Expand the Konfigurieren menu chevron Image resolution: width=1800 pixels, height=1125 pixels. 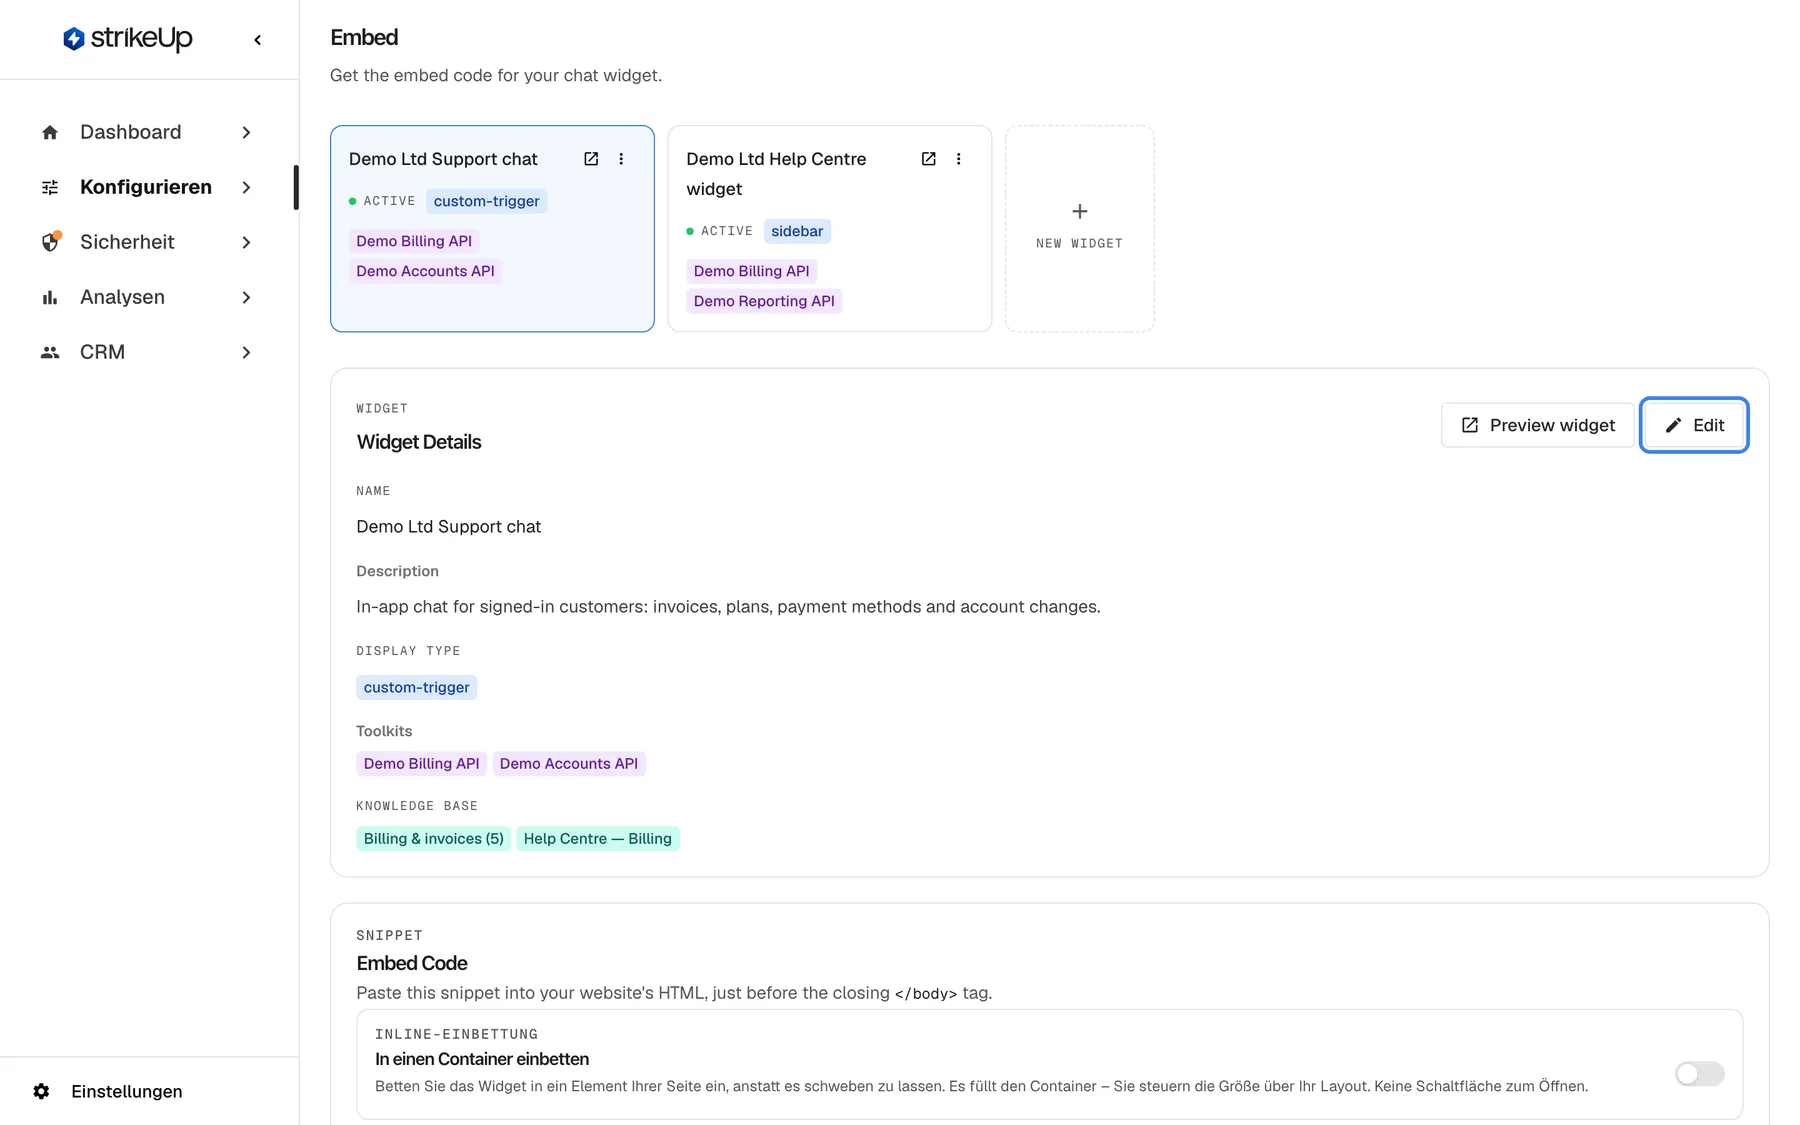[246, 187]
